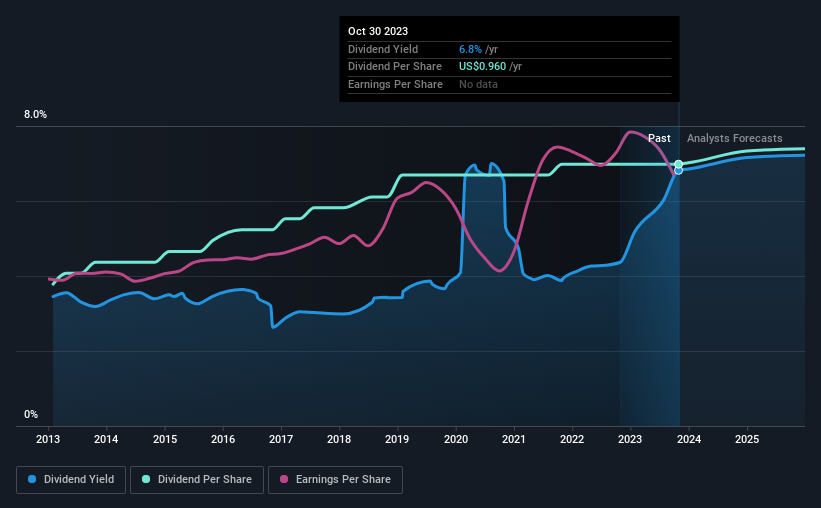Click the blue Dividend Yield legend dot
The height and width of the screenshot is (508, 821).
(x=32, y=479)
